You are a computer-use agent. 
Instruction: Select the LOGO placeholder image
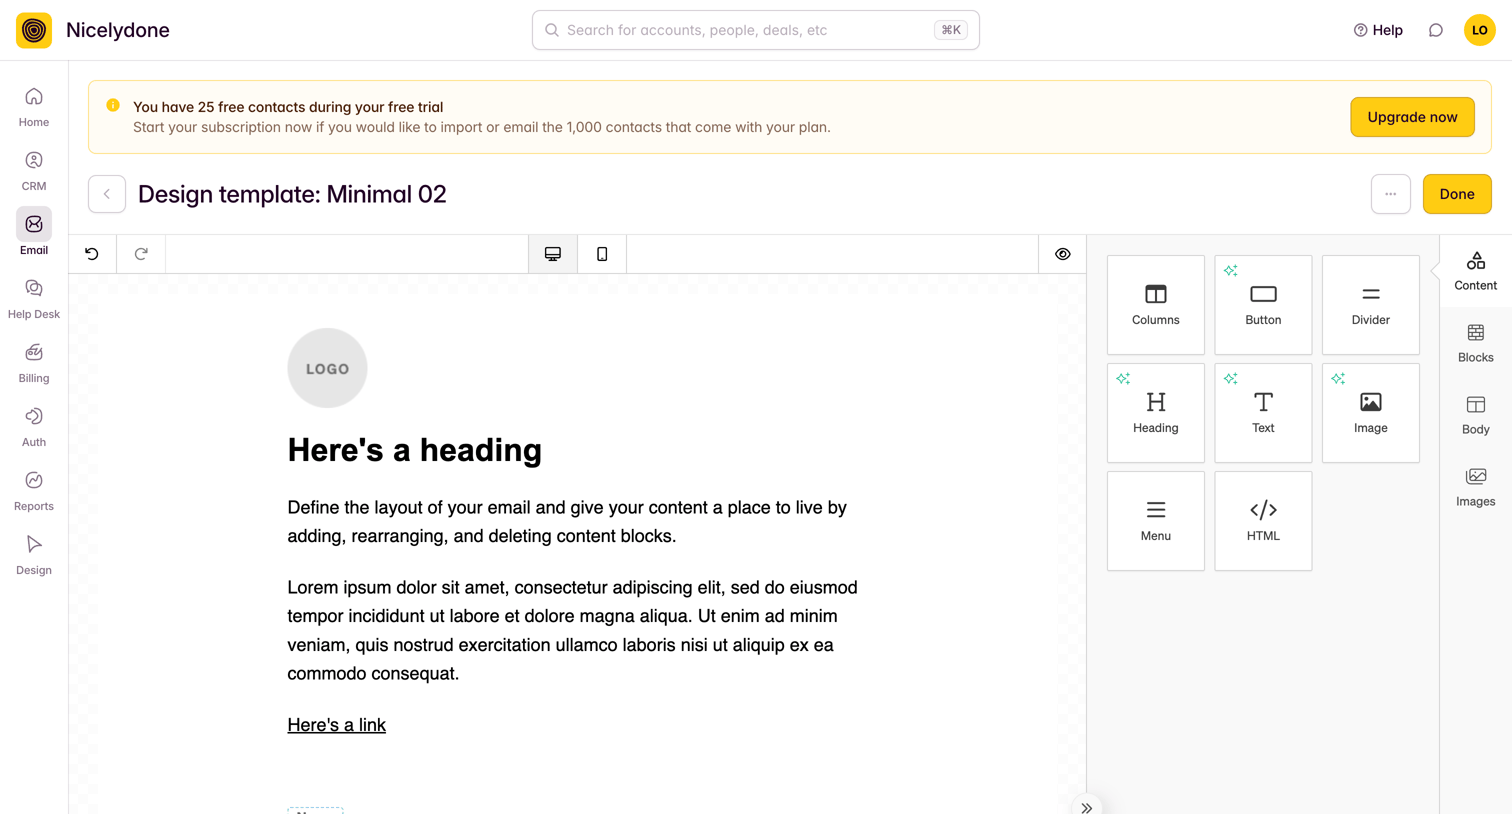click(x=327, y=368)
